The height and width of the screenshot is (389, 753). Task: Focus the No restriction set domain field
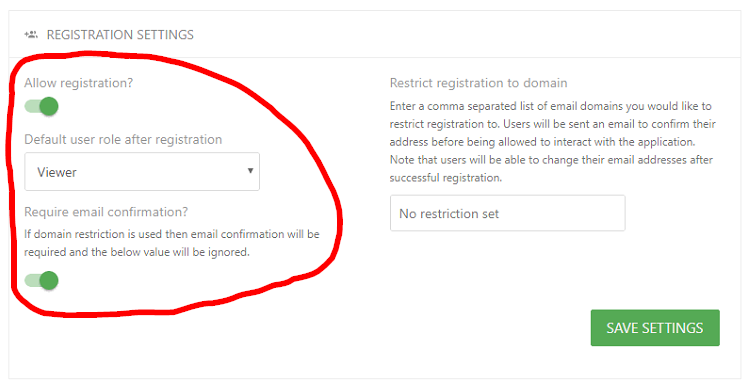pyautogui.click(x=508, y=213)
